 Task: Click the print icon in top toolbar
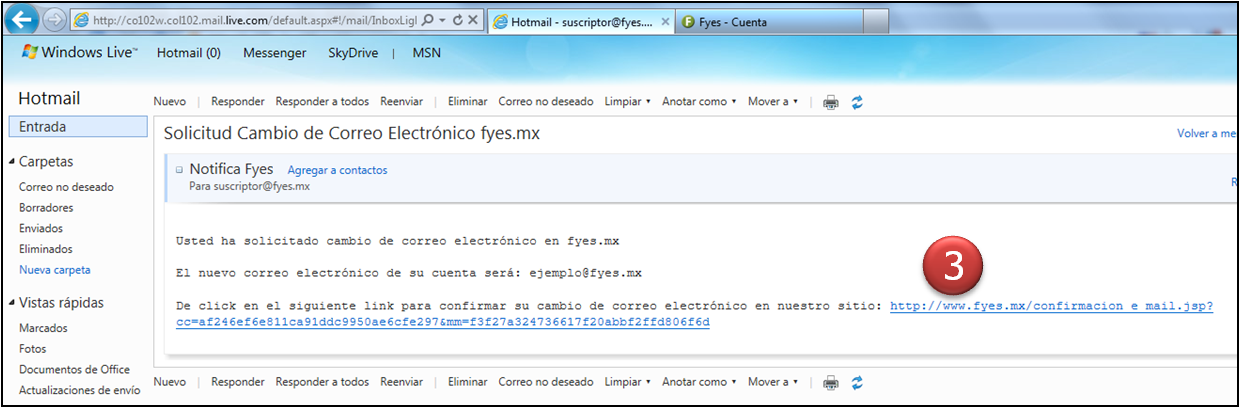click(x=830, y=102)
